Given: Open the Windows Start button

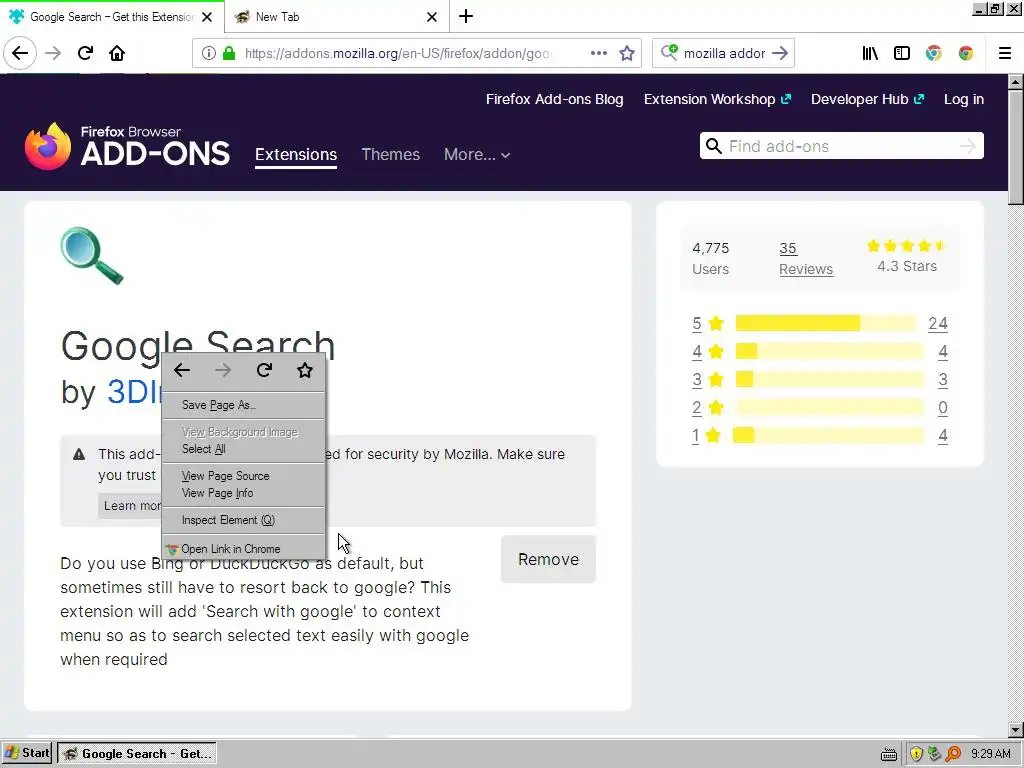Looking at the screenshot, I should (27, 754).
